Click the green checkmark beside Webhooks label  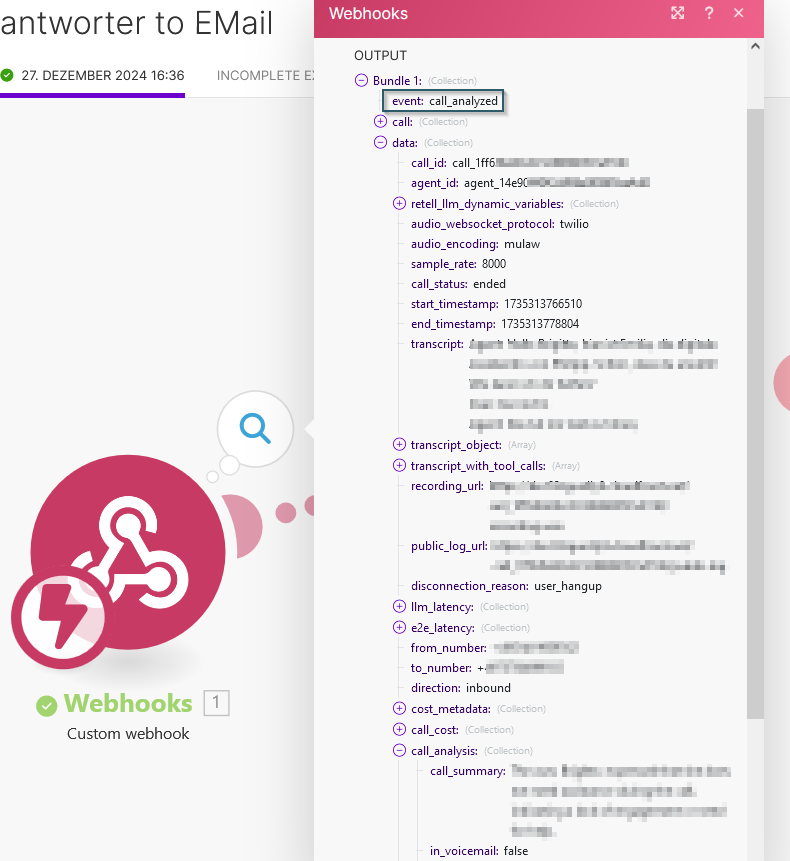[x=46, y=705]
